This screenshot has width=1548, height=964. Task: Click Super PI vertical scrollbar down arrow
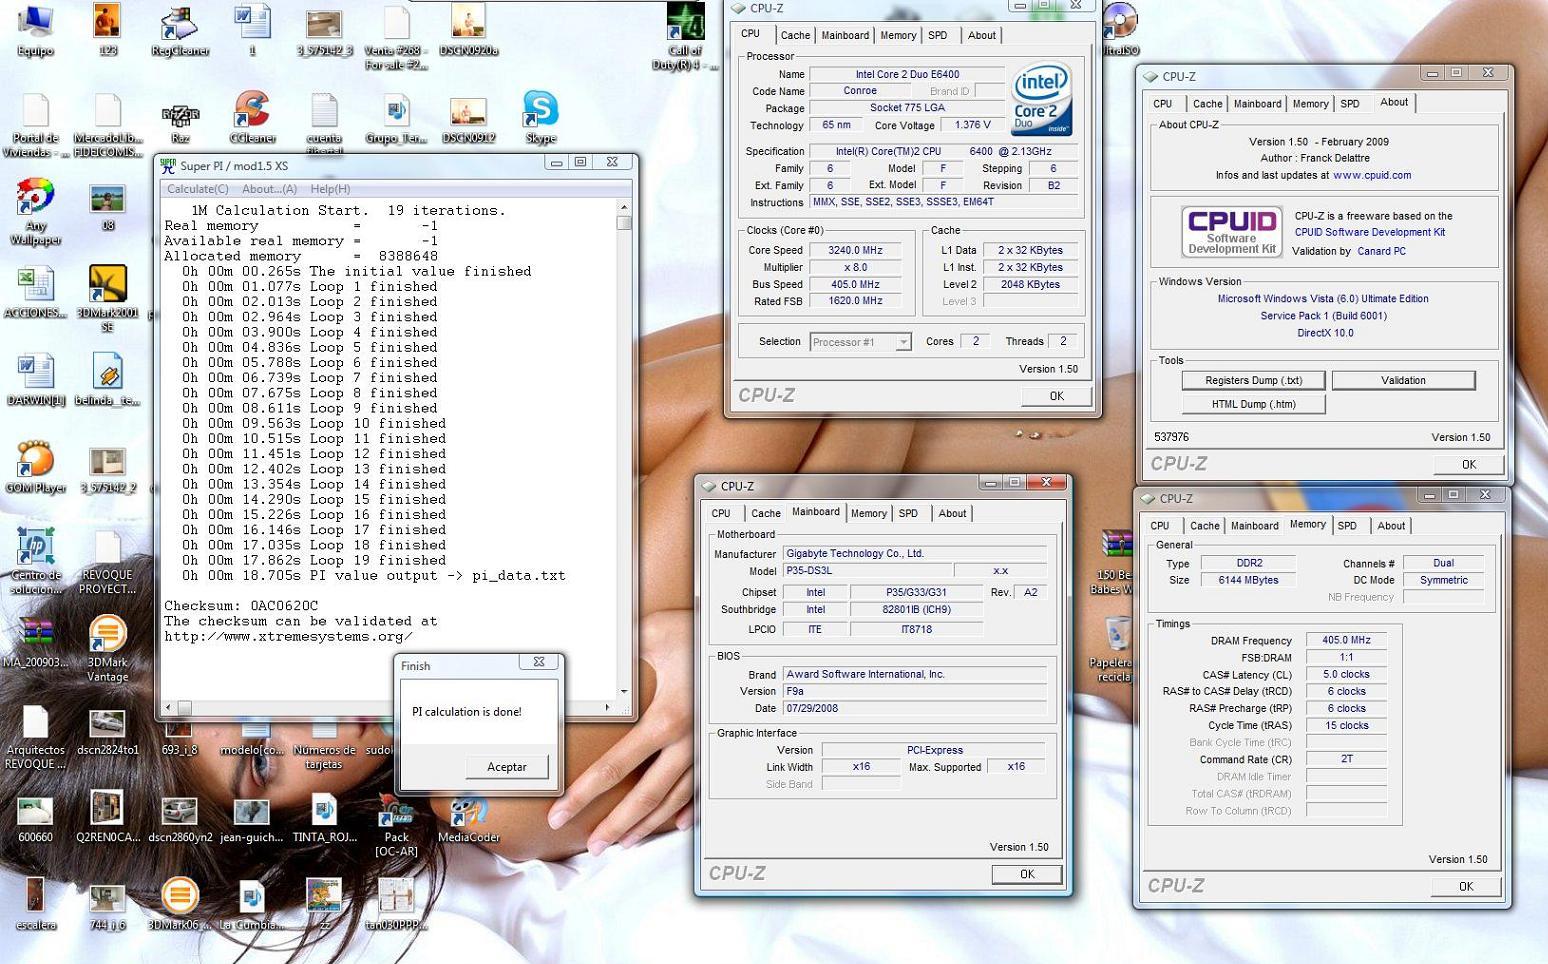[x=624, y=691]
